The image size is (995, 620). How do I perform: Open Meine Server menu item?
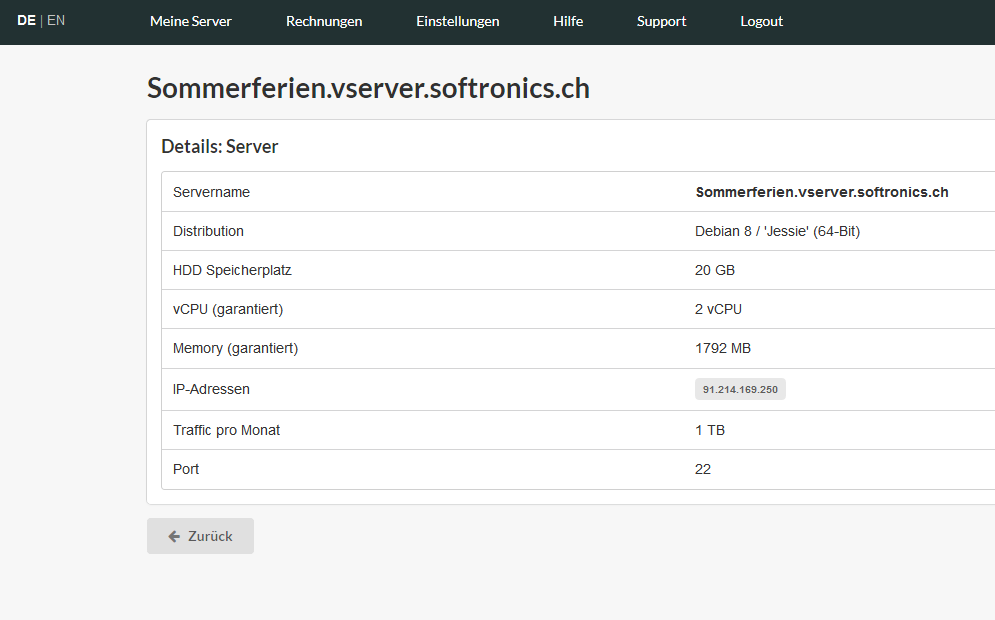pyautogui.click(x=191, y=21)
